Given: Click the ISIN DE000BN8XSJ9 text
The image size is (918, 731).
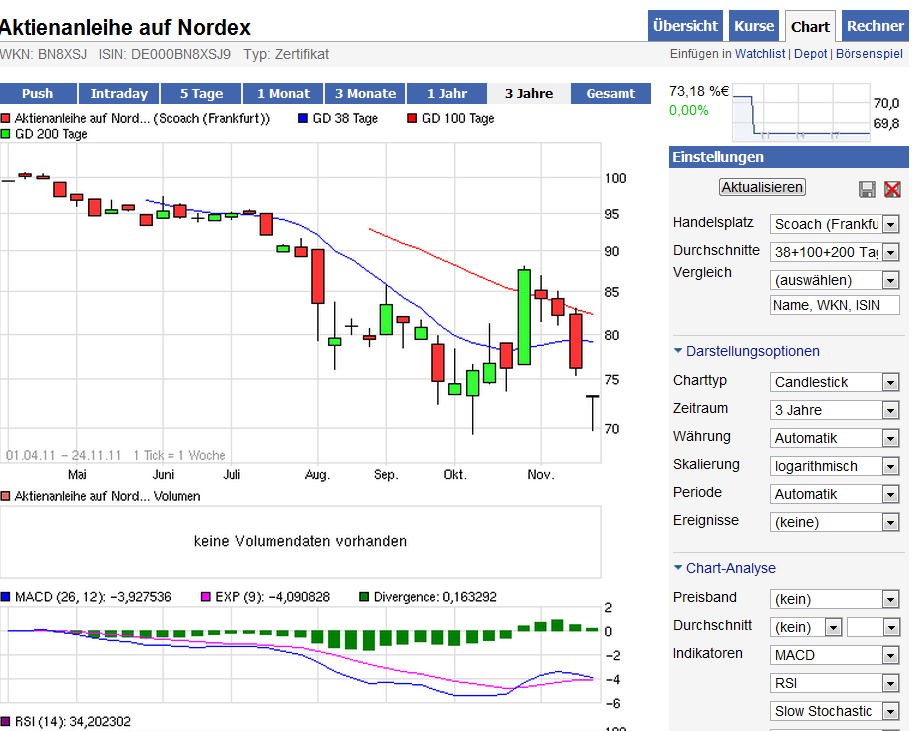Looking at the screenshot, I should click(x=165, y=54).
